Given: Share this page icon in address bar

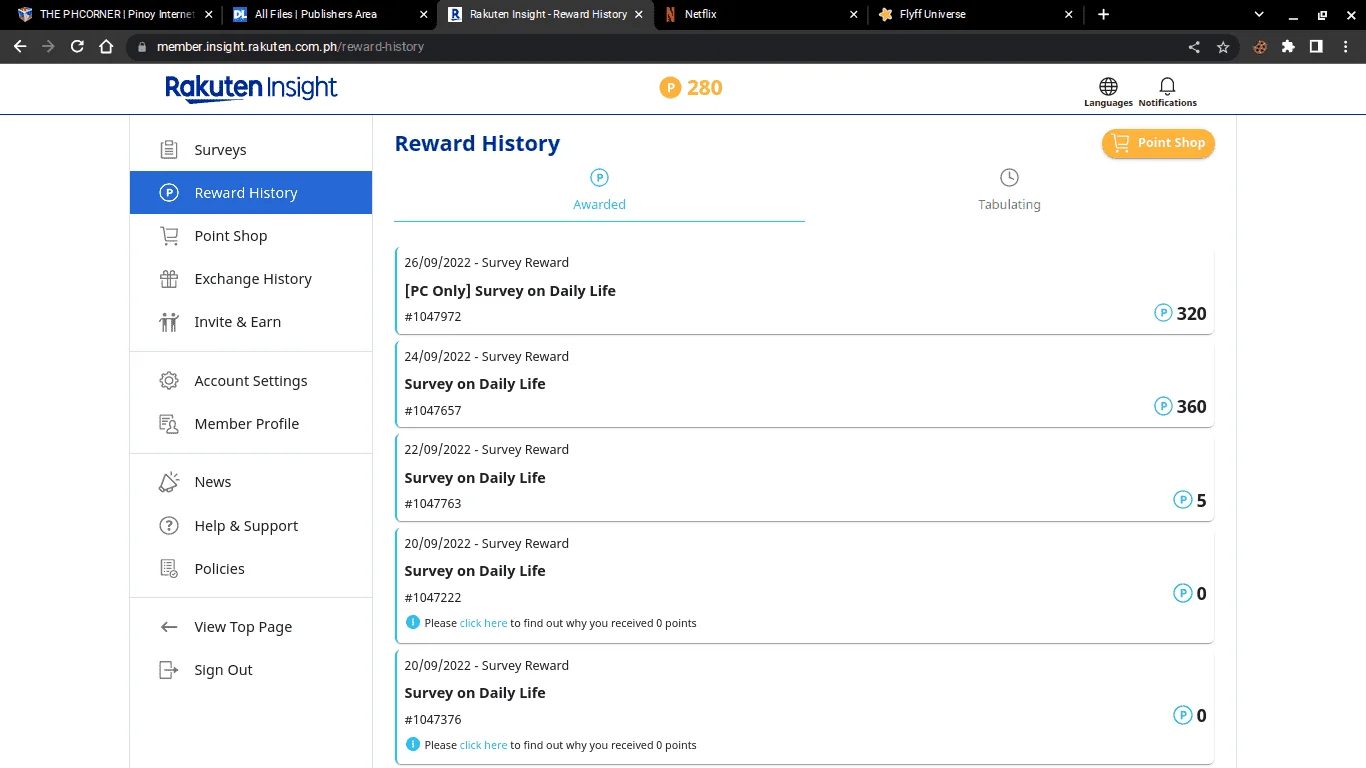Looking at the screenshot, I should [x=1194, y=47].
